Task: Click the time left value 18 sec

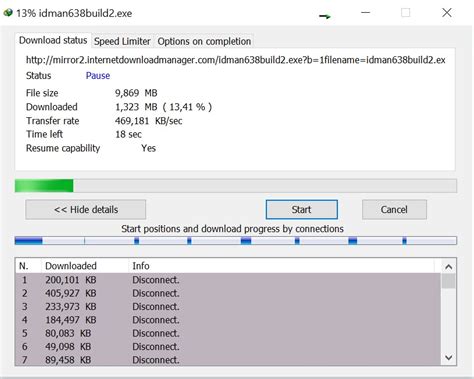Action: point(128,134)
